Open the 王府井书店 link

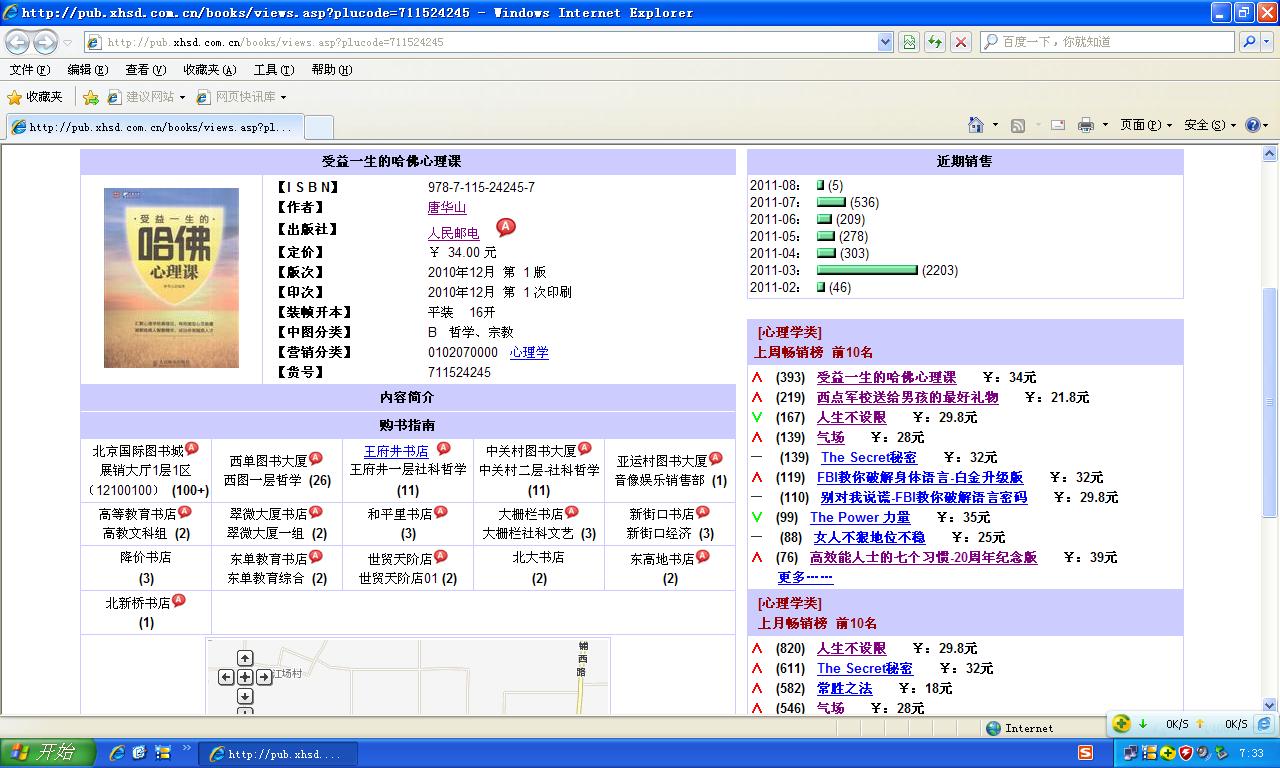tap(396, 451)
